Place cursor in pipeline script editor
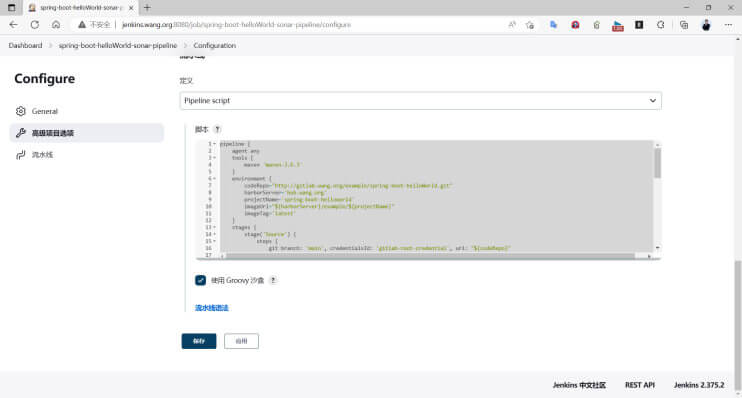Screen dimensions: 742x398 (436, 196)
